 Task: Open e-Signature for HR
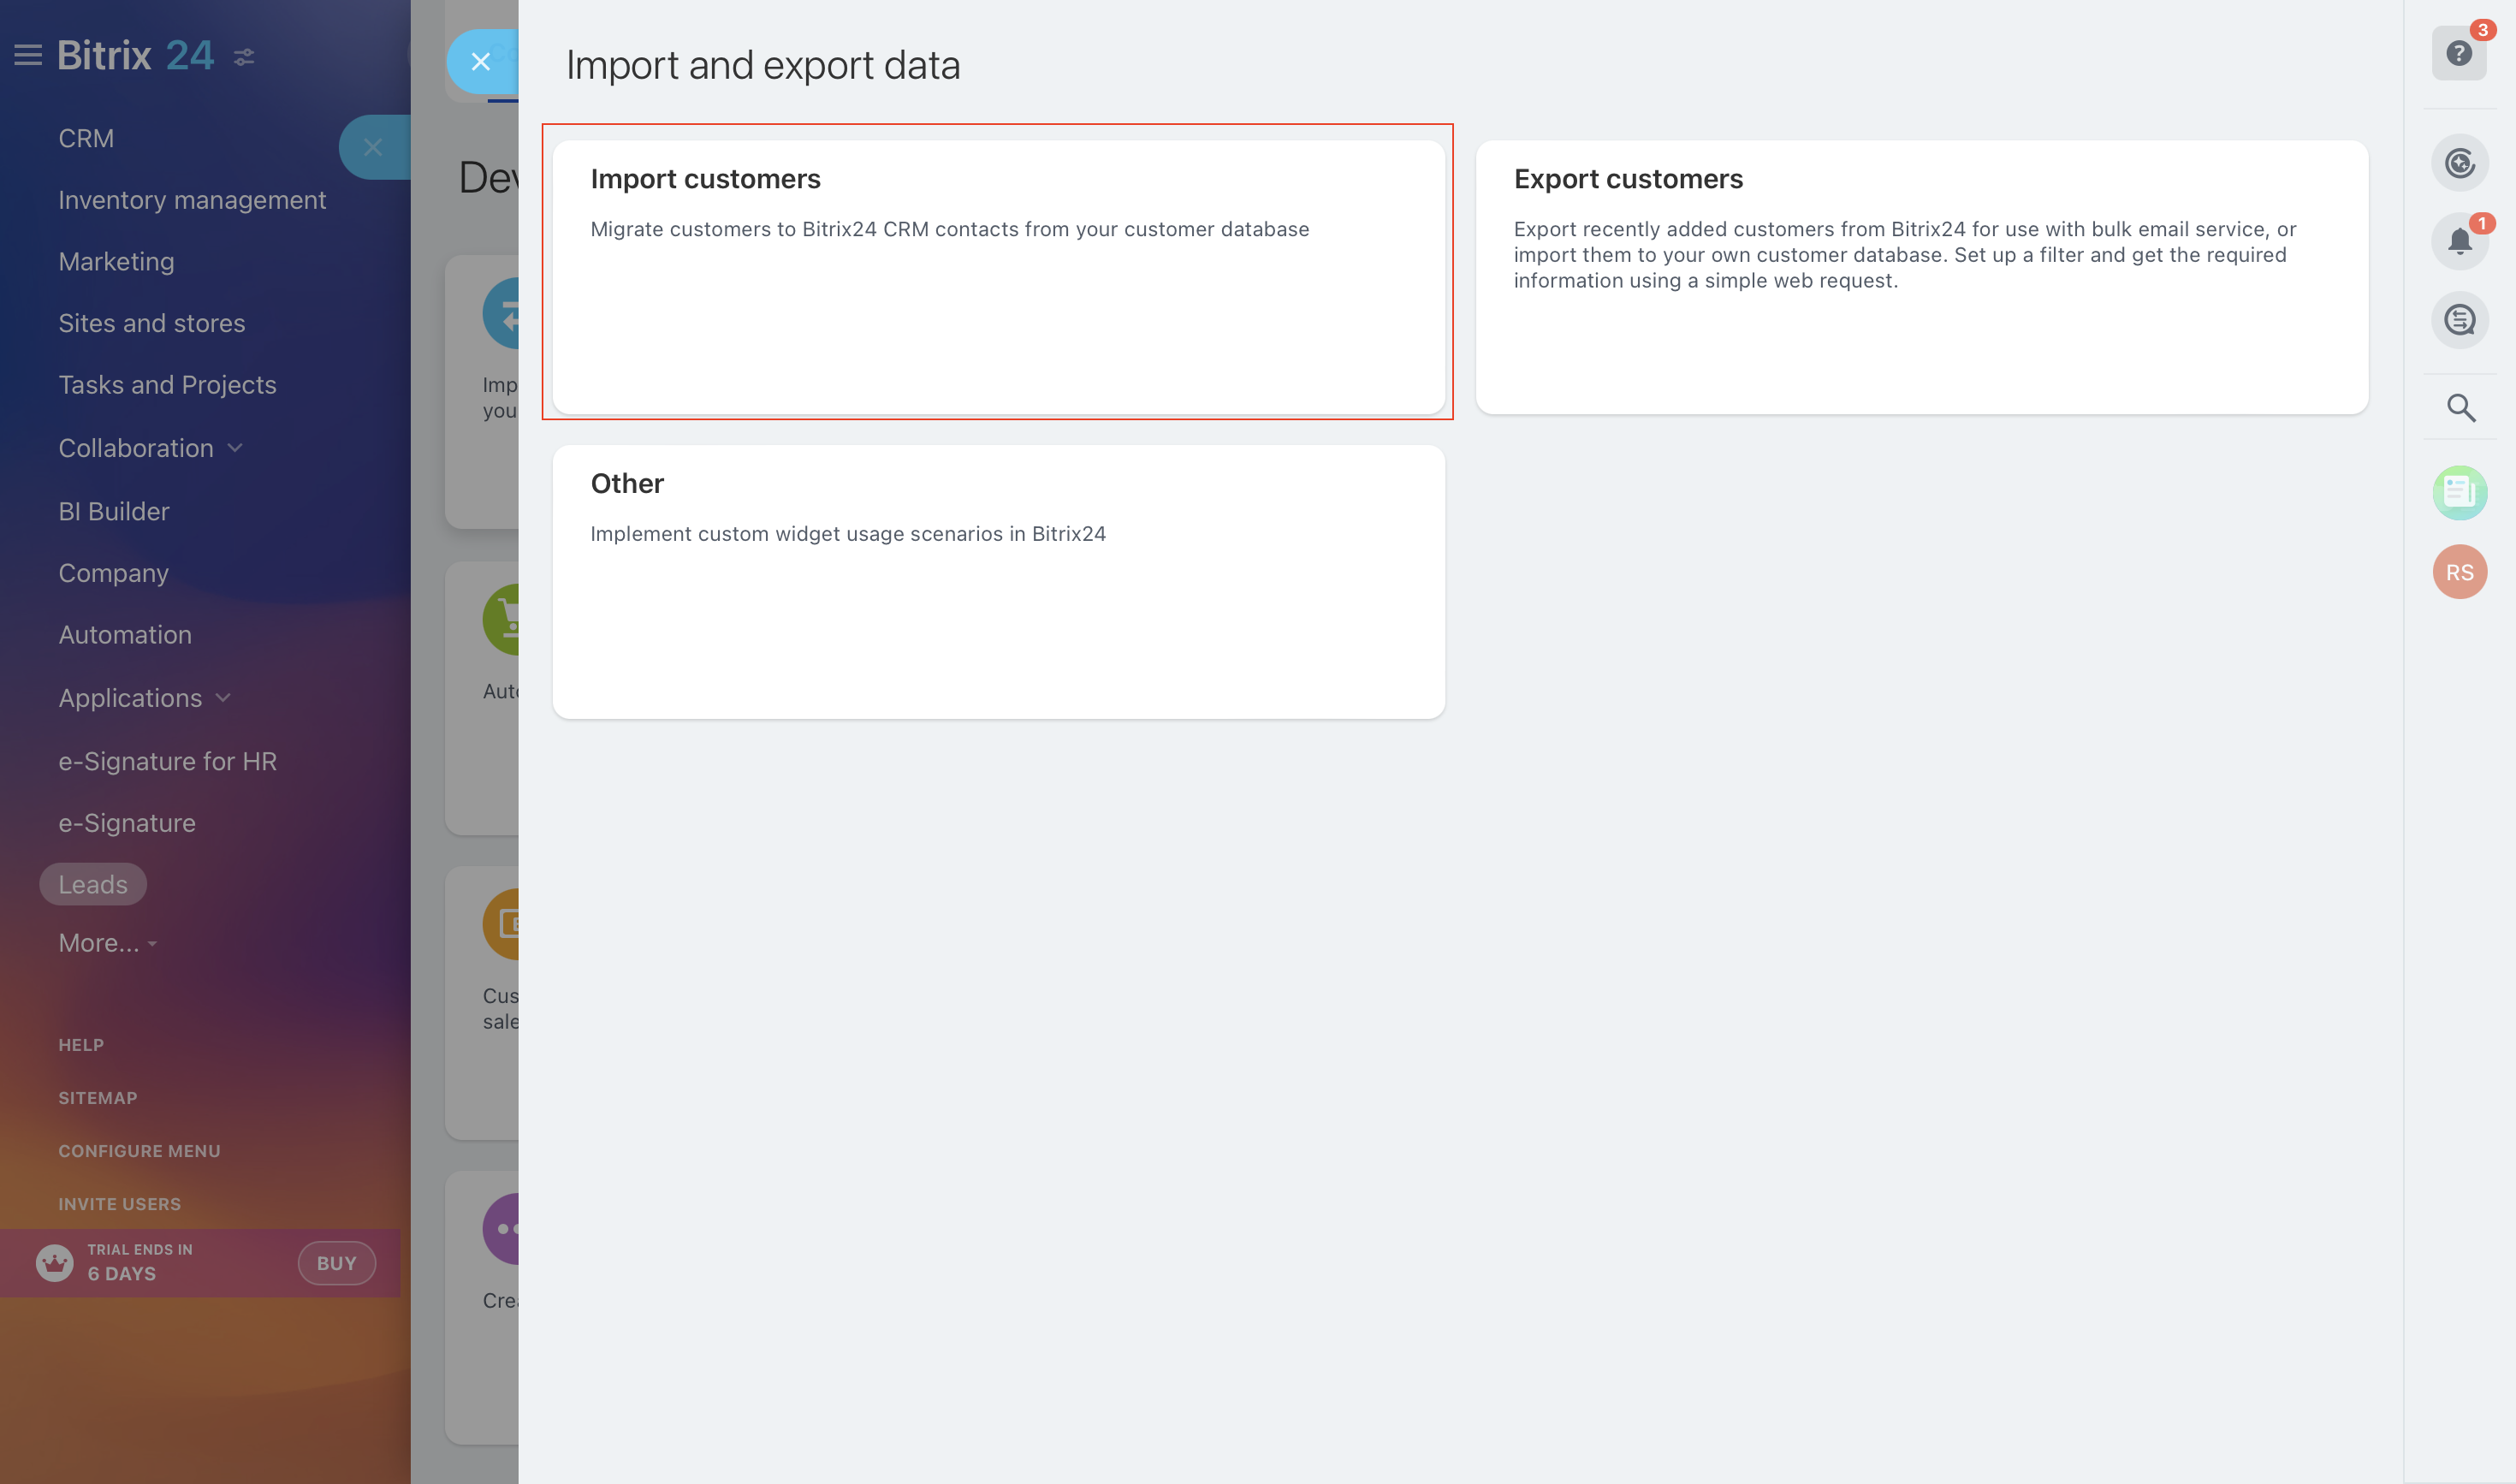(167, 761)
